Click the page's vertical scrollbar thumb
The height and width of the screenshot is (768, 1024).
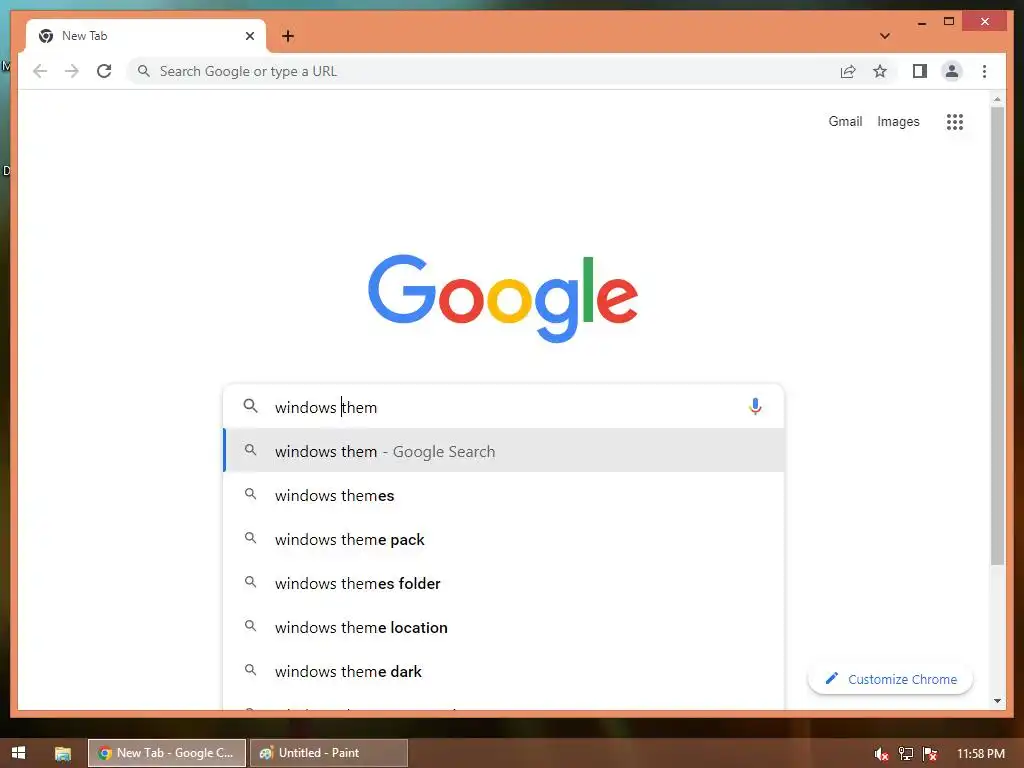click(997, 336)
